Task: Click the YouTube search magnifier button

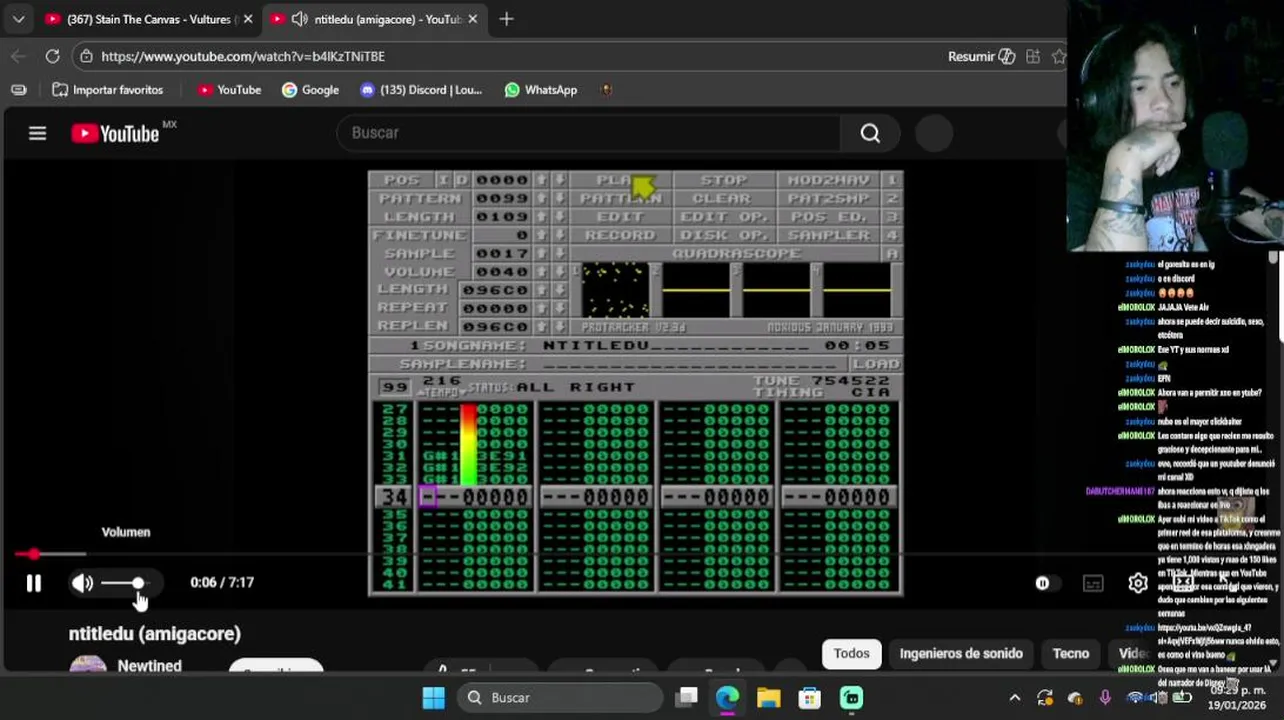Action: coord(870,133)
